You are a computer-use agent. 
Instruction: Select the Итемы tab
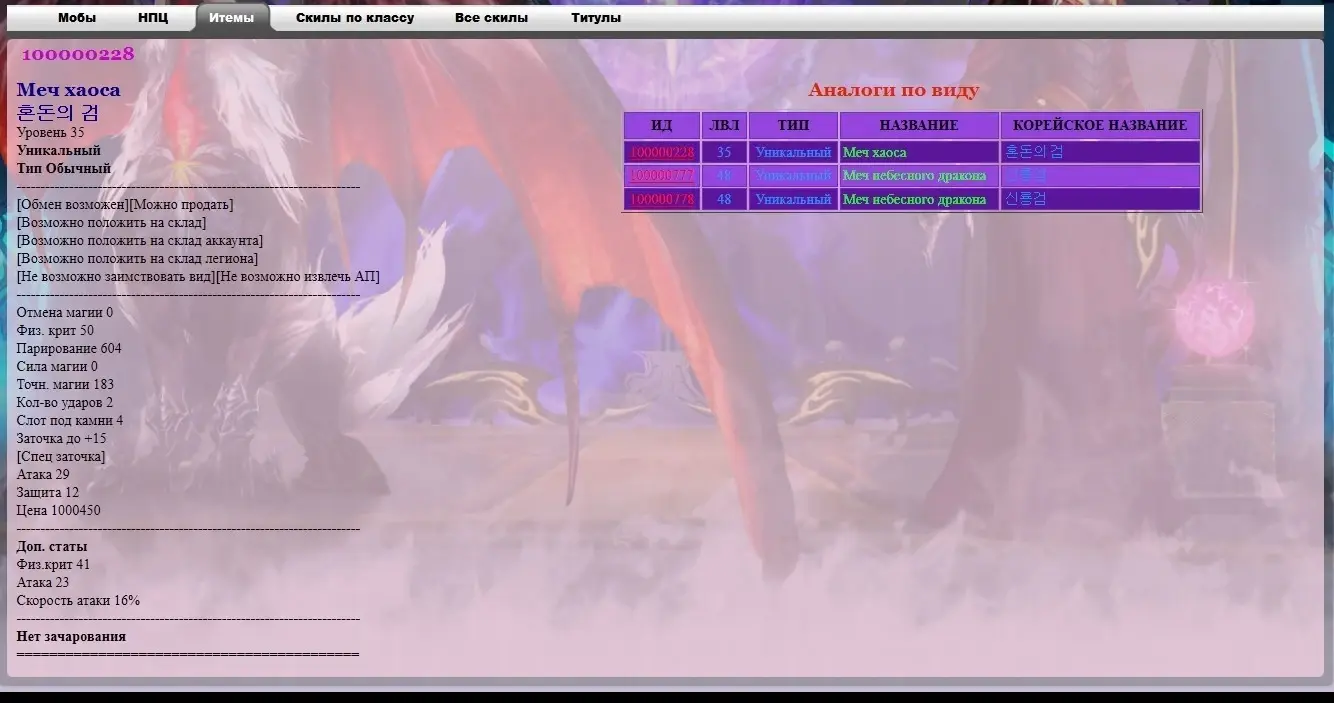pos(231,18)
